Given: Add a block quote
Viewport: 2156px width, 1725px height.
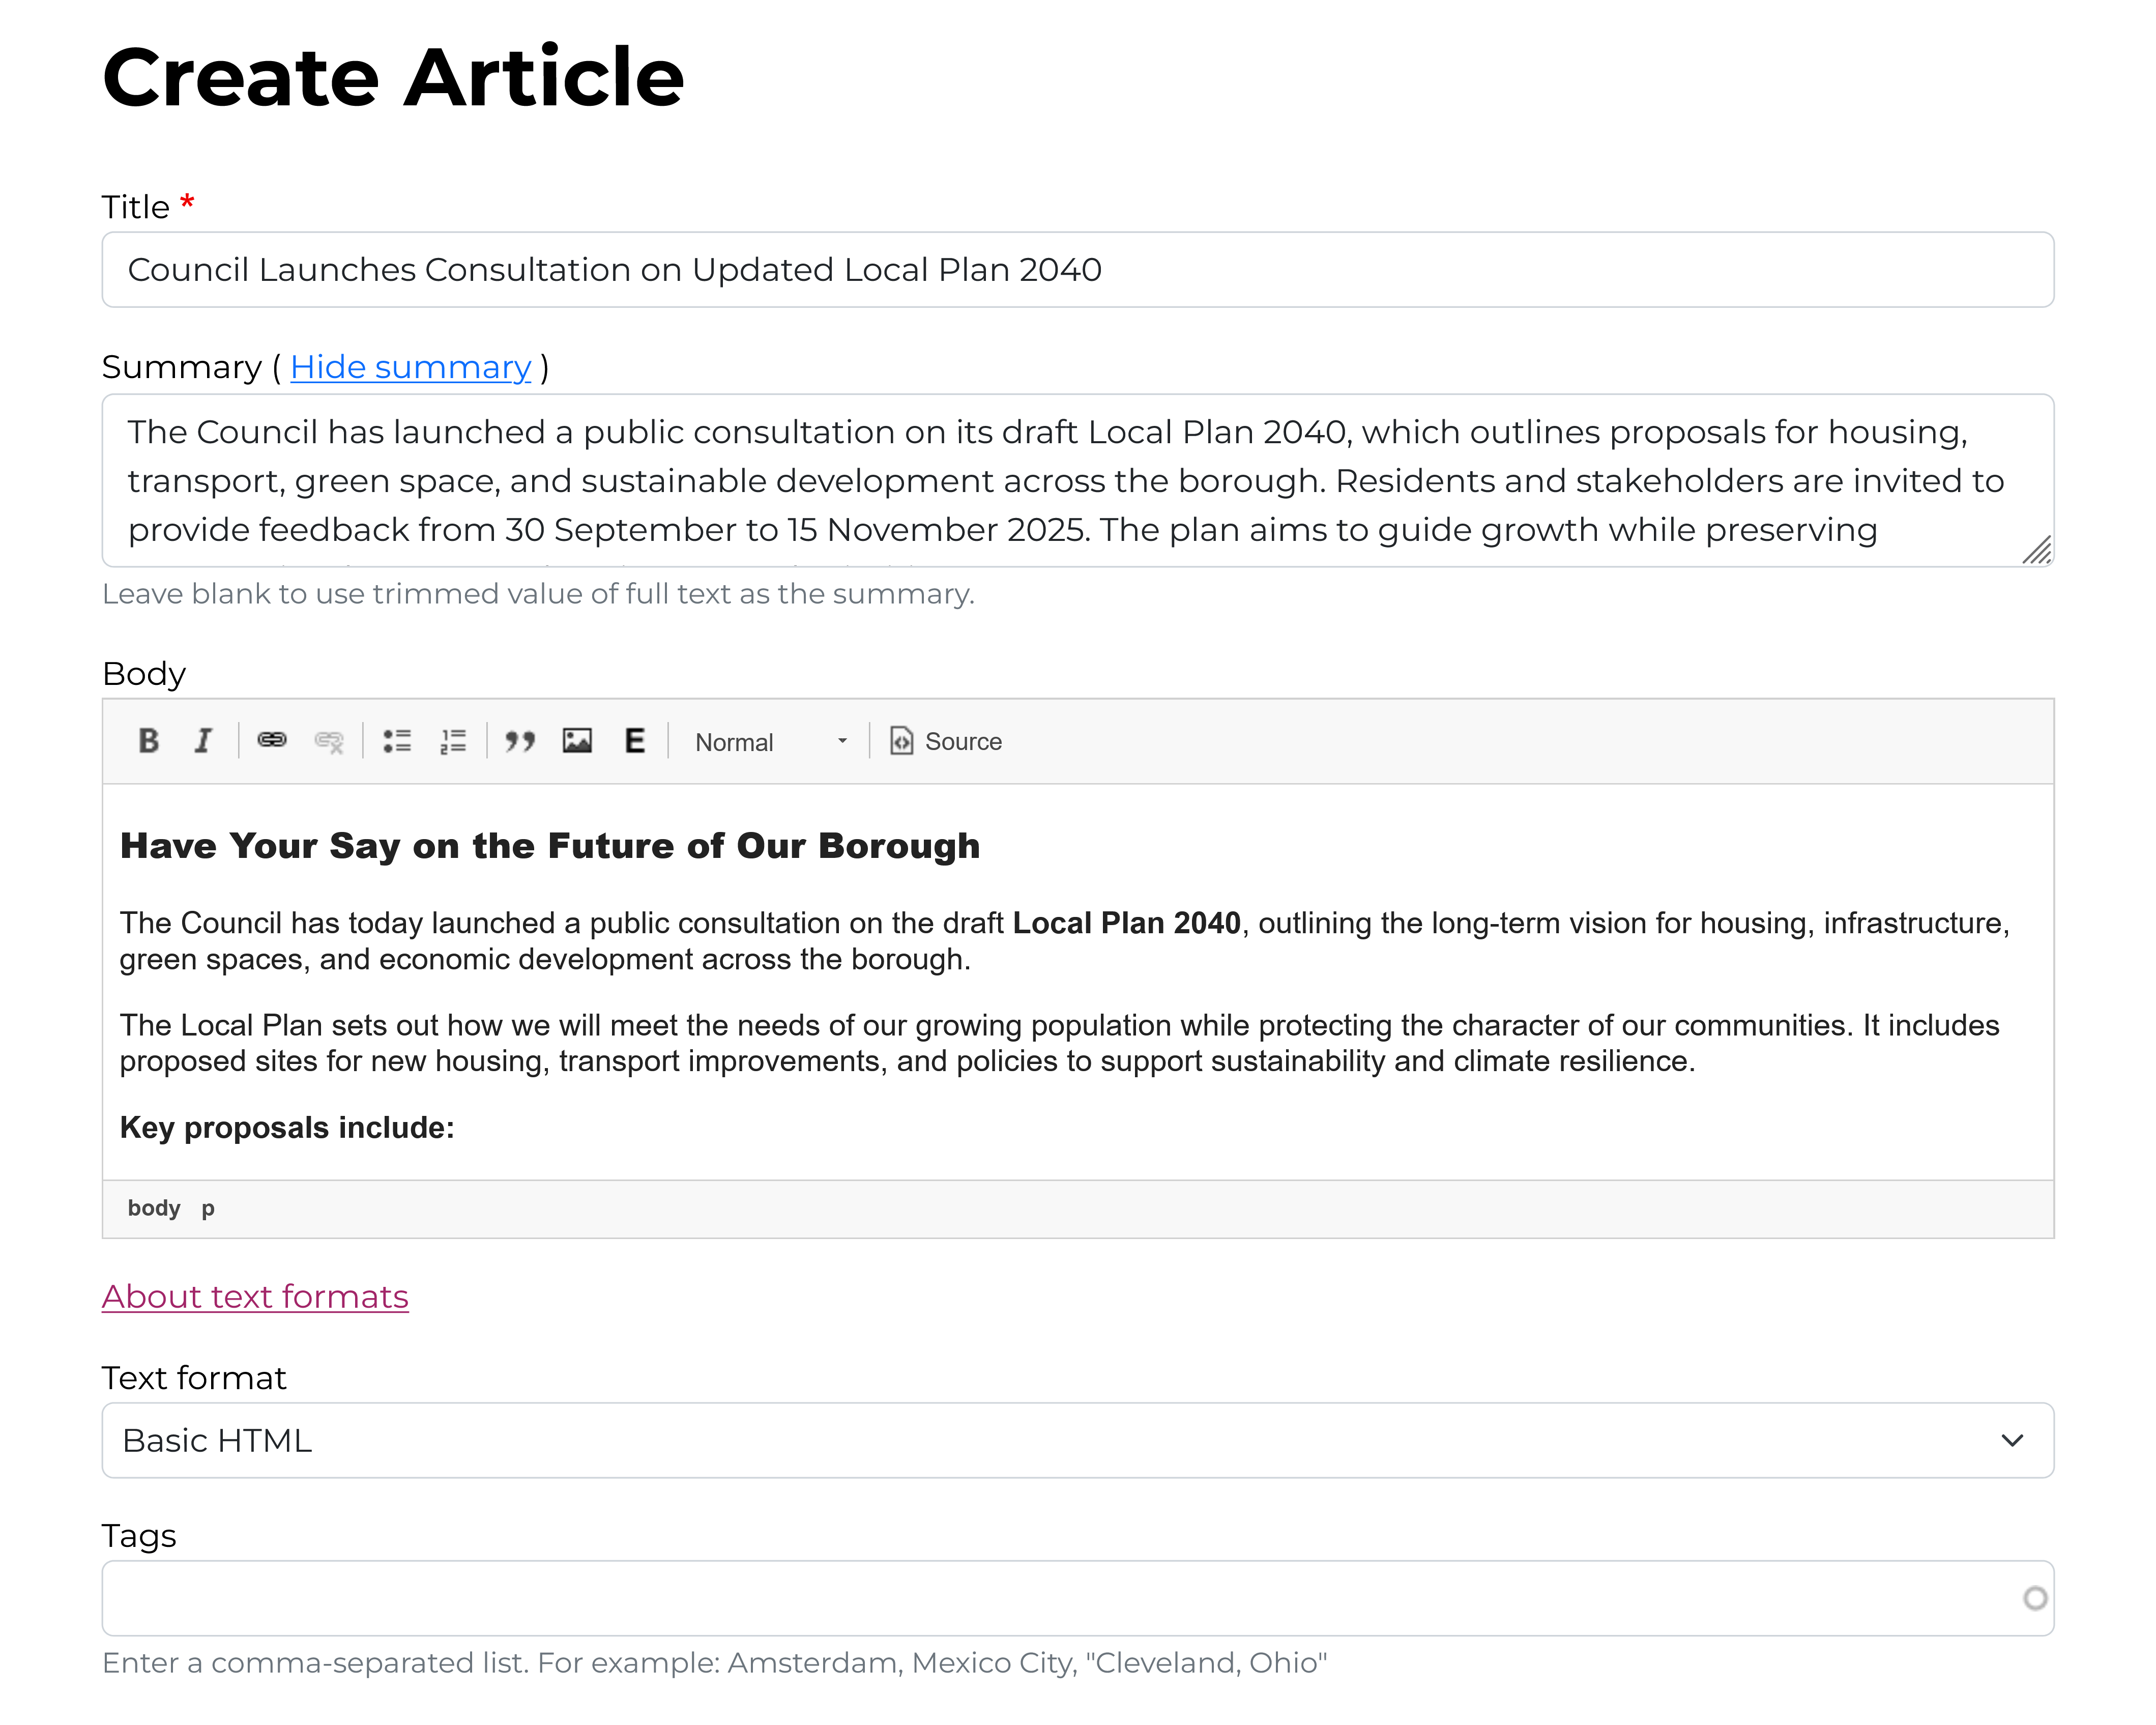Looking at the screenshot, I should 519,741.
